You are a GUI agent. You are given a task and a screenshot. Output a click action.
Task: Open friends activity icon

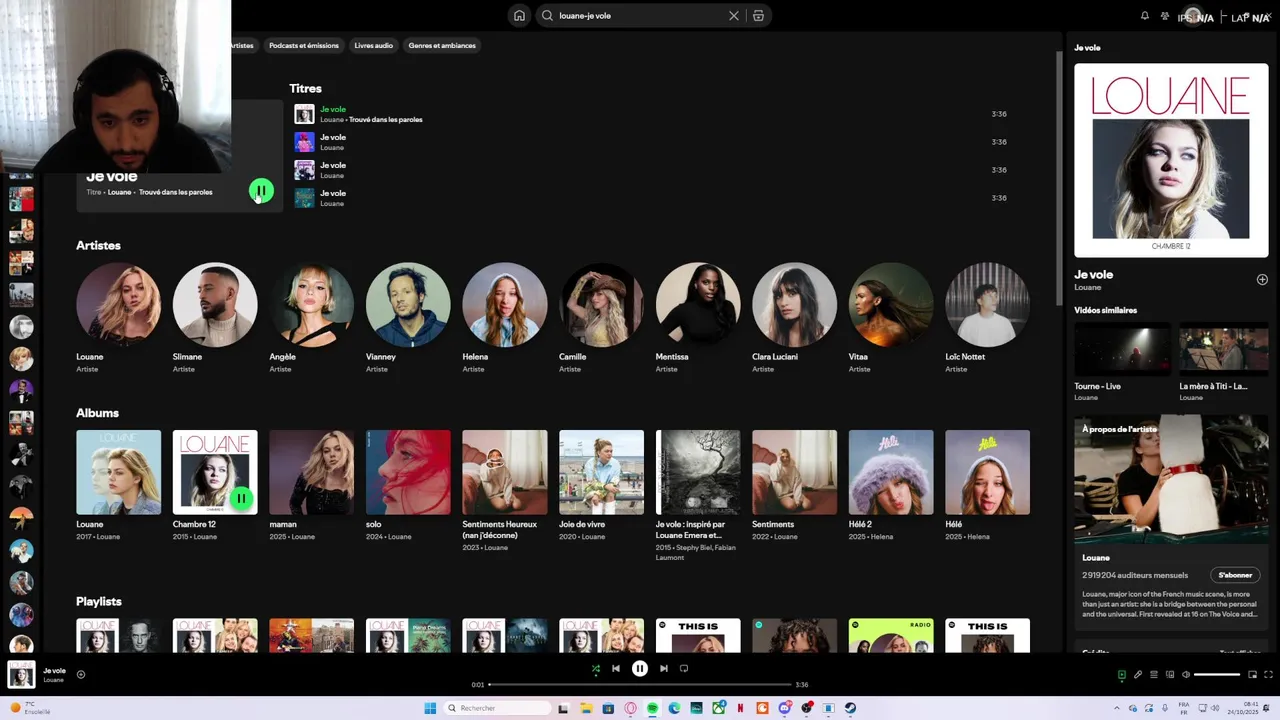(1165, 16)
